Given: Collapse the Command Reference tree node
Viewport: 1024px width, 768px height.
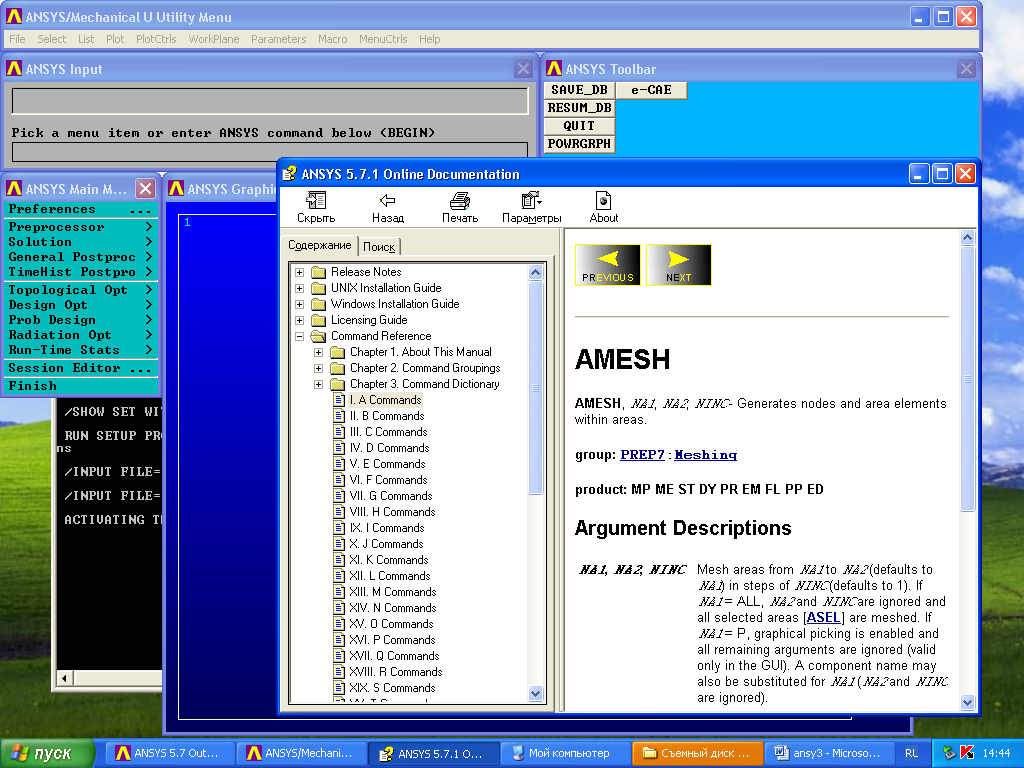Looking at the screenshot, I should point(299,336).
